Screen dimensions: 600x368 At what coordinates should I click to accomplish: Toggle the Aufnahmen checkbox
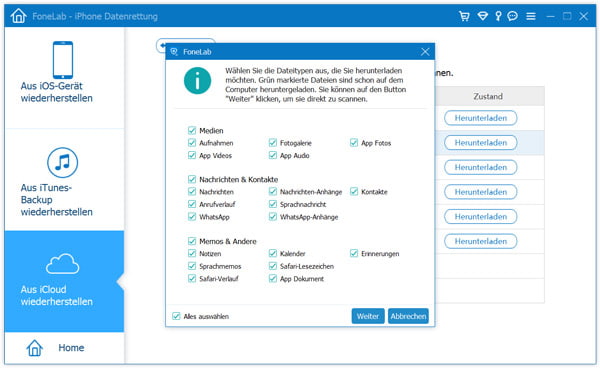point(192,143)
